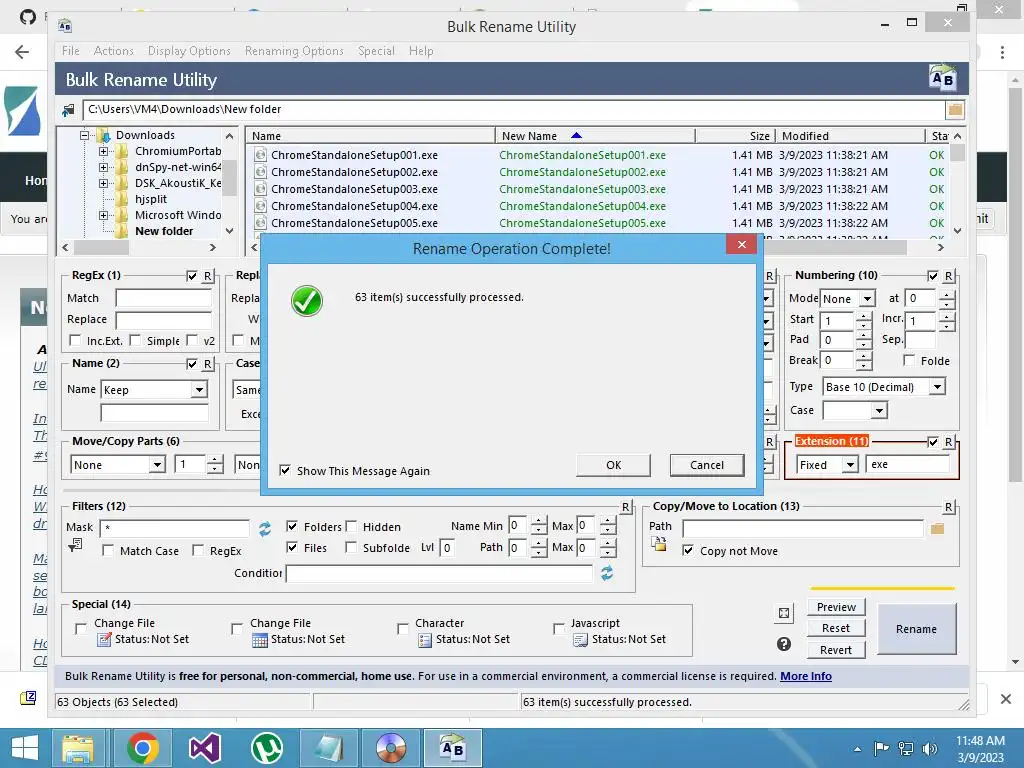Viewport: 1024px width, 768px height.
Task: Expand the ChromiumPortab folder node
Action: click(103, 152)
